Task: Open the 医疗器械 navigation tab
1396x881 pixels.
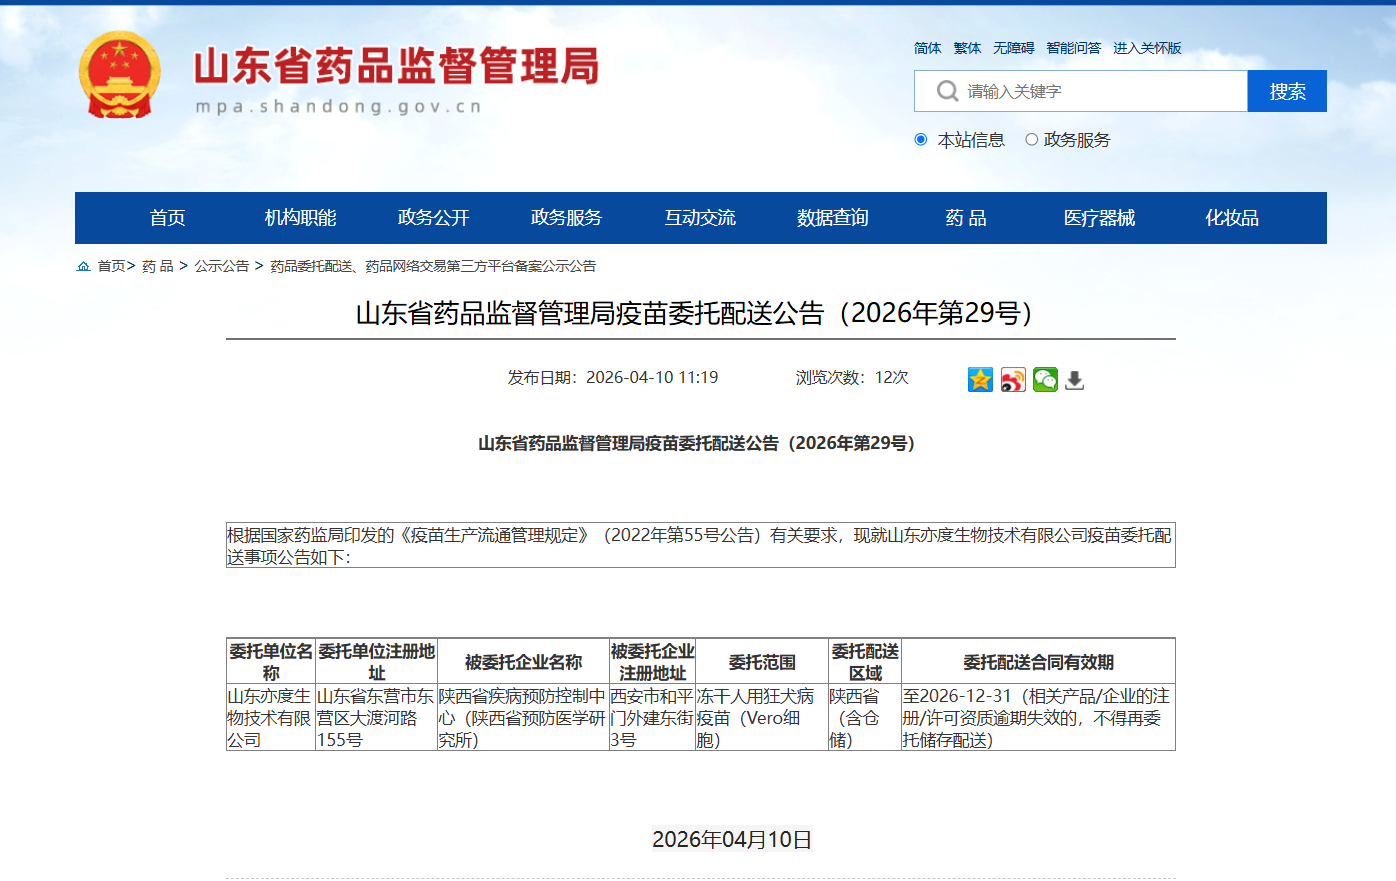Action: pyautogui.click(x=1099, y=218)
